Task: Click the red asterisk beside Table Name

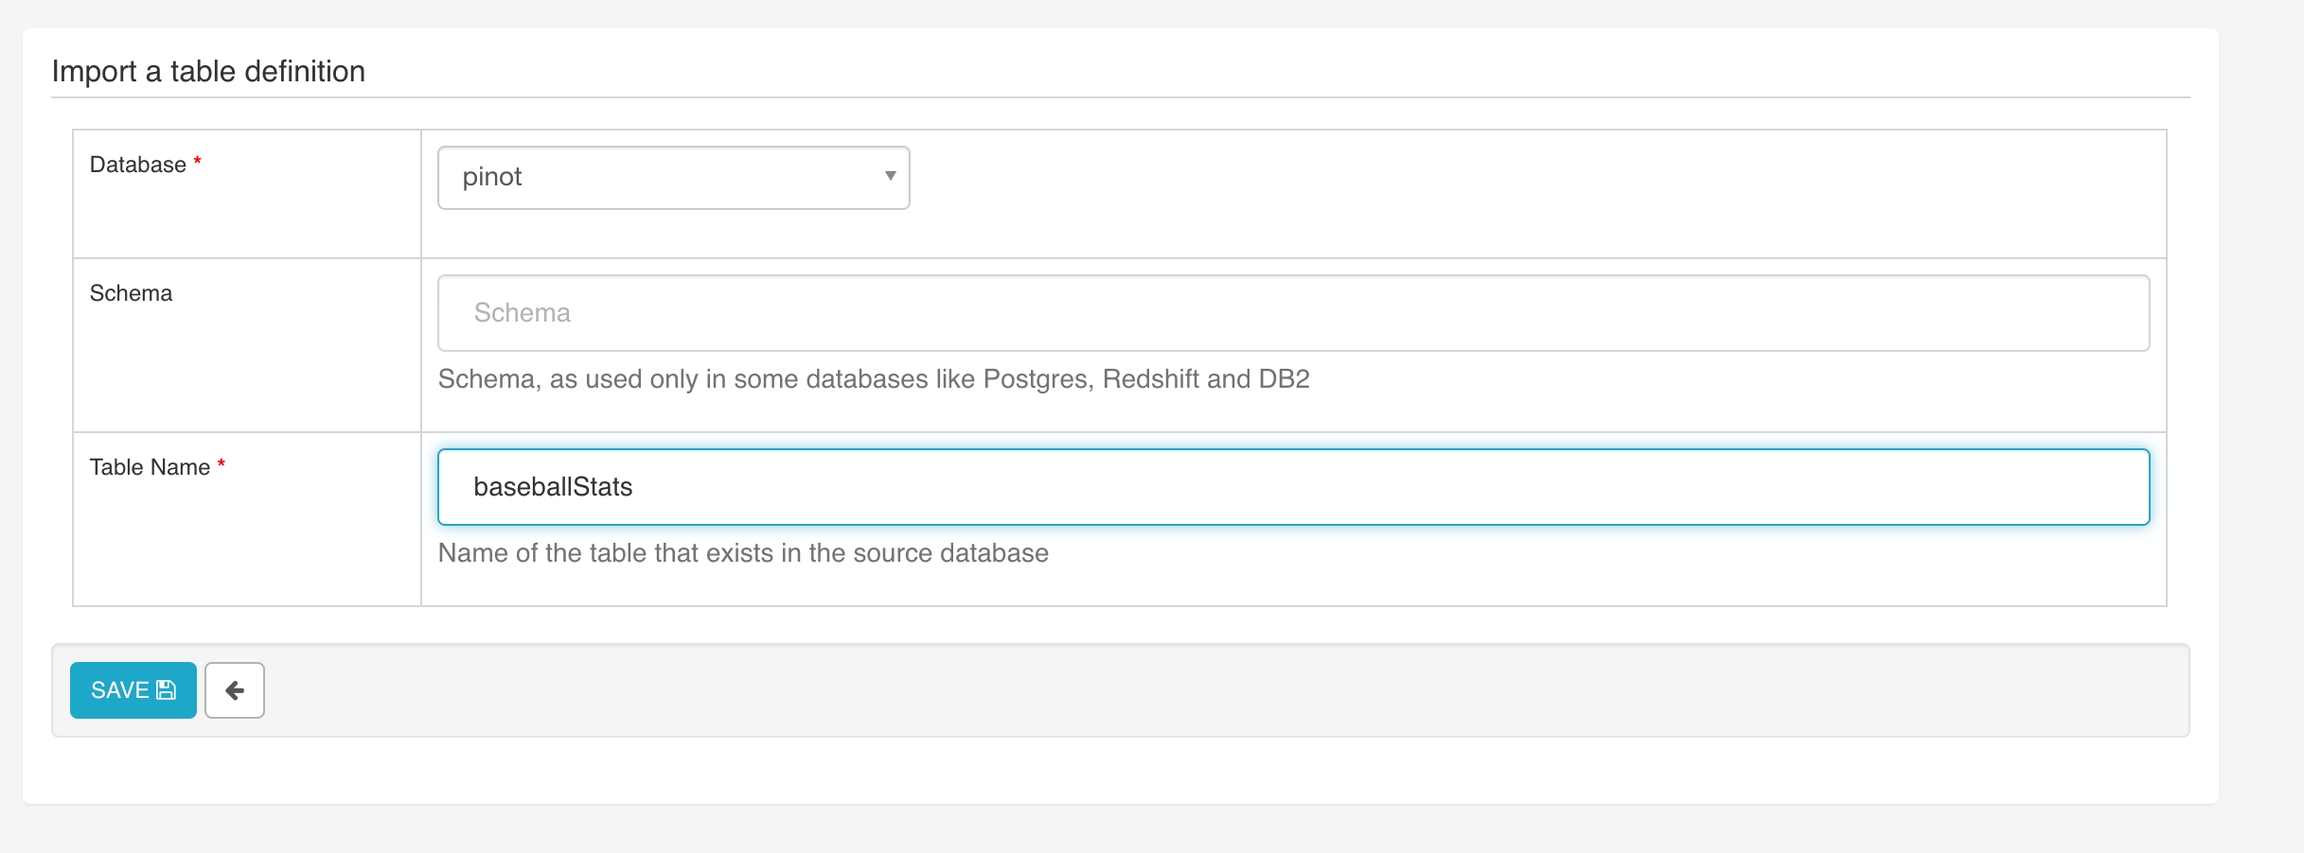Action: click(222, 464)
